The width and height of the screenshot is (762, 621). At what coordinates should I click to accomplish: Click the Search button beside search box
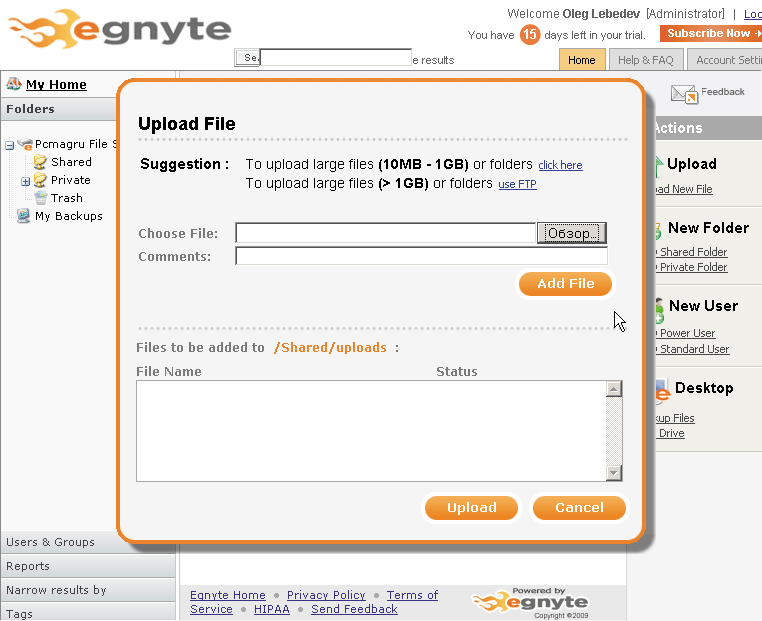pos(248,57)
